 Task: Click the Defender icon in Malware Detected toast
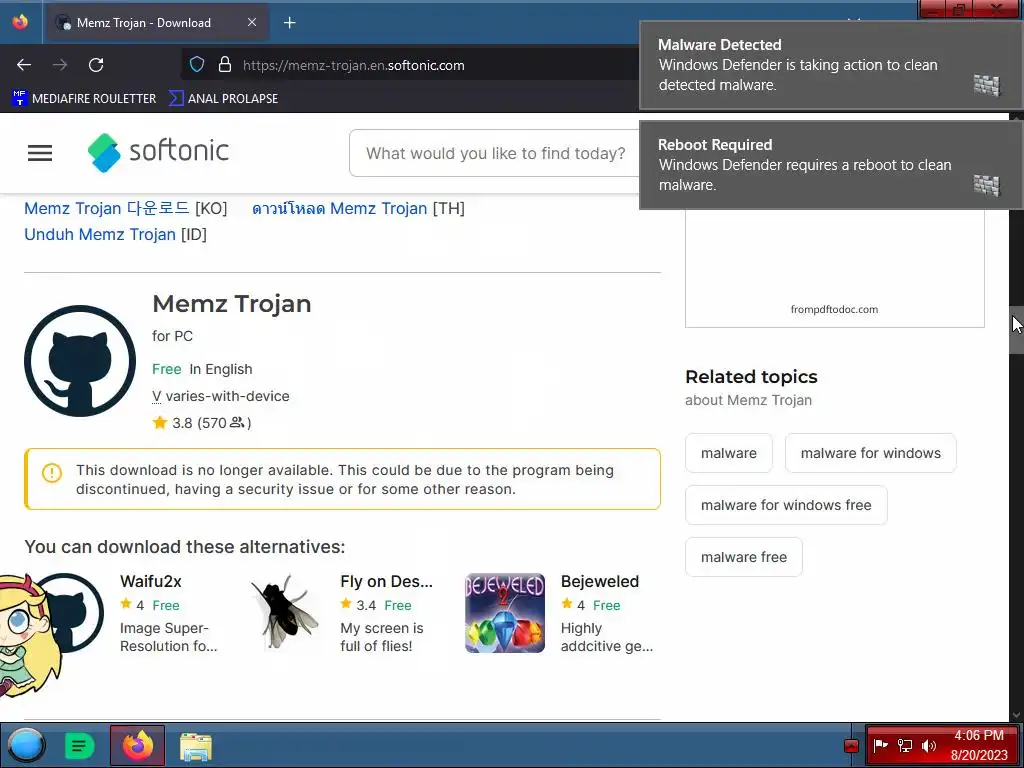tap(987, 85)
